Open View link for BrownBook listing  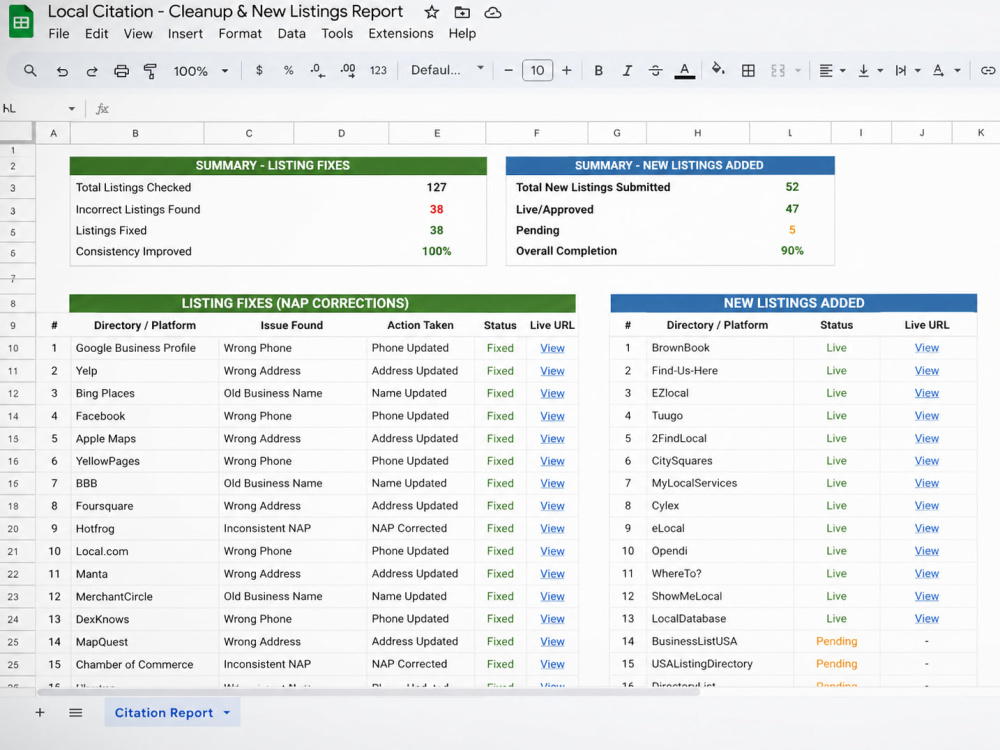[927, 348]
